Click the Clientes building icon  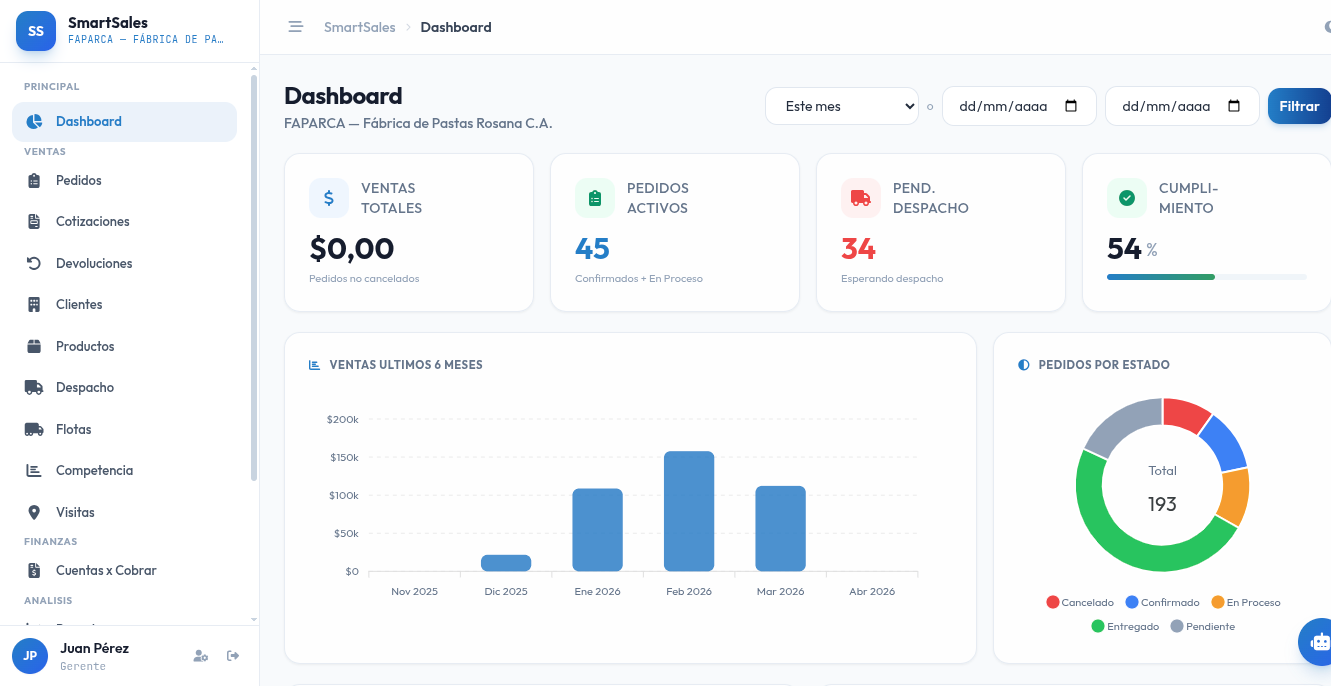tap(34, 305)
